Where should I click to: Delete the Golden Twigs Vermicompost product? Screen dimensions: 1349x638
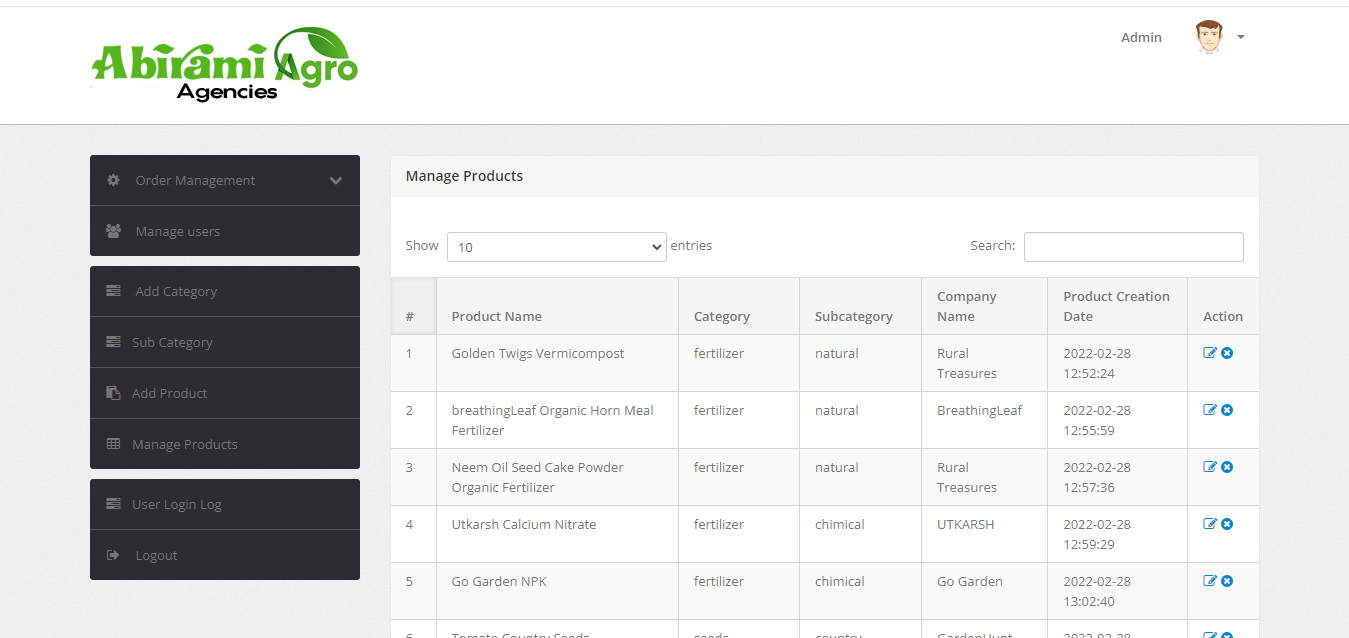pyautogui.click(x=1227, y=353)
